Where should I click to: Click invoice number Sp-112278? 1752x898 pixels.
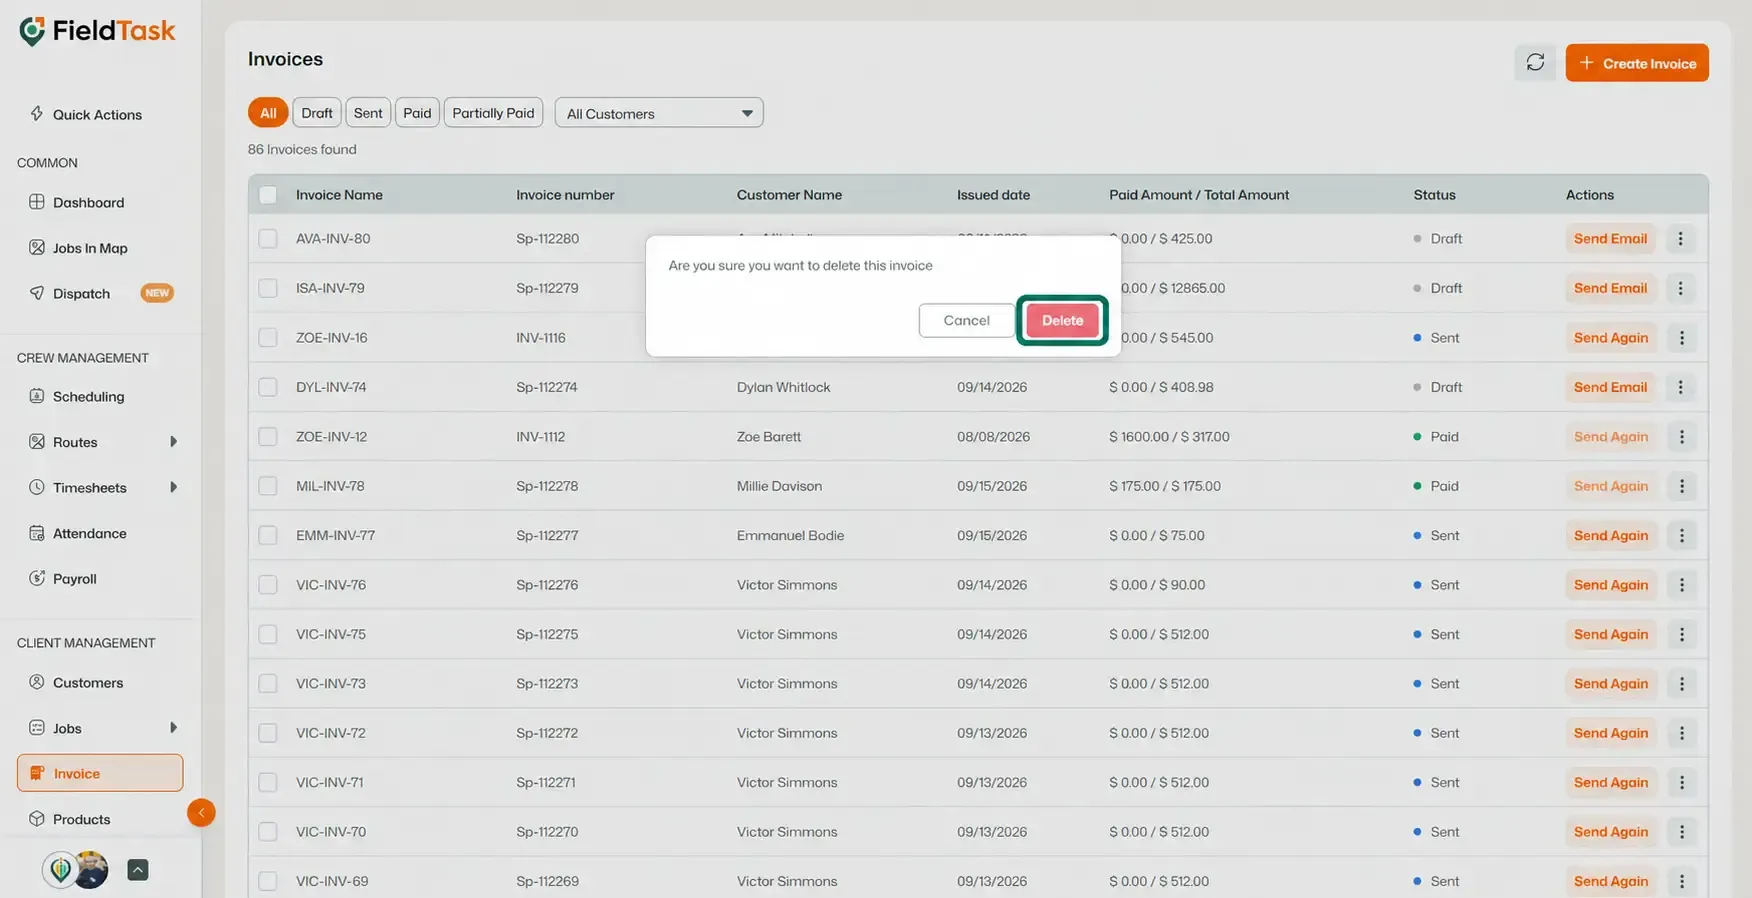point(547,486)
